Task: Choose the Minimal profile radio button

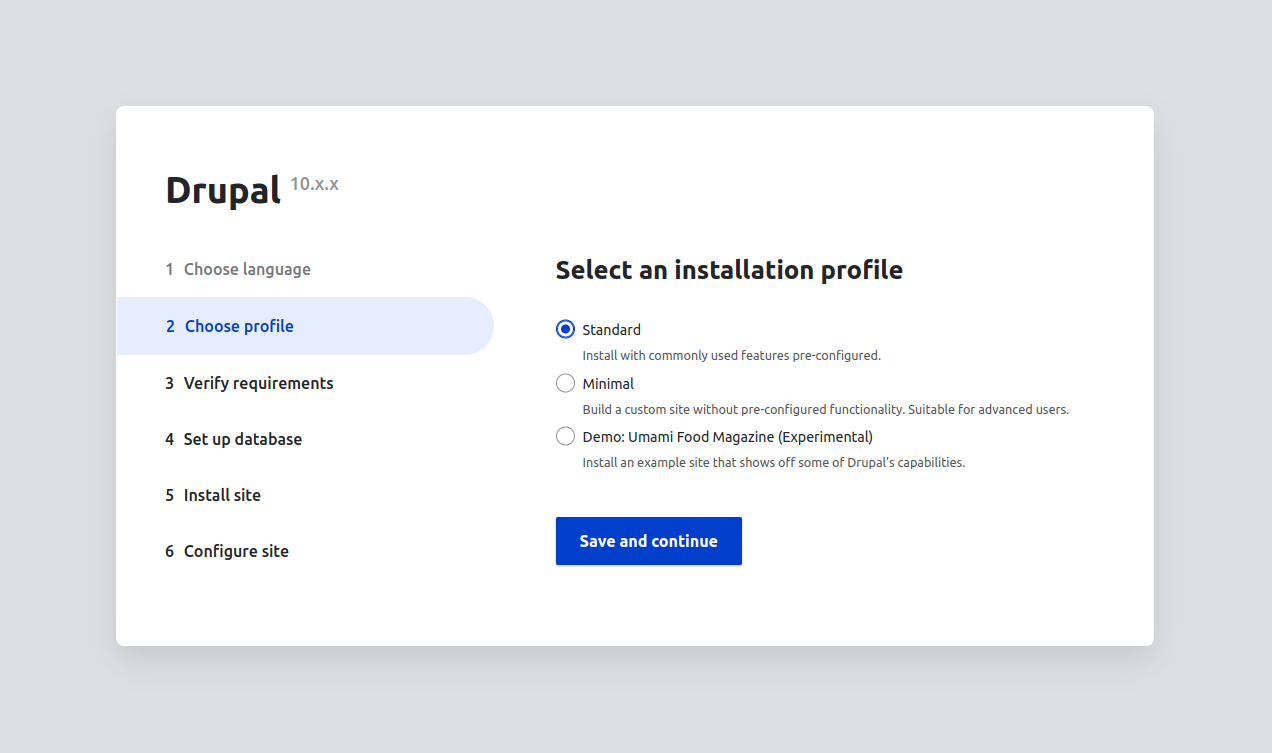Action: point(565,383)
